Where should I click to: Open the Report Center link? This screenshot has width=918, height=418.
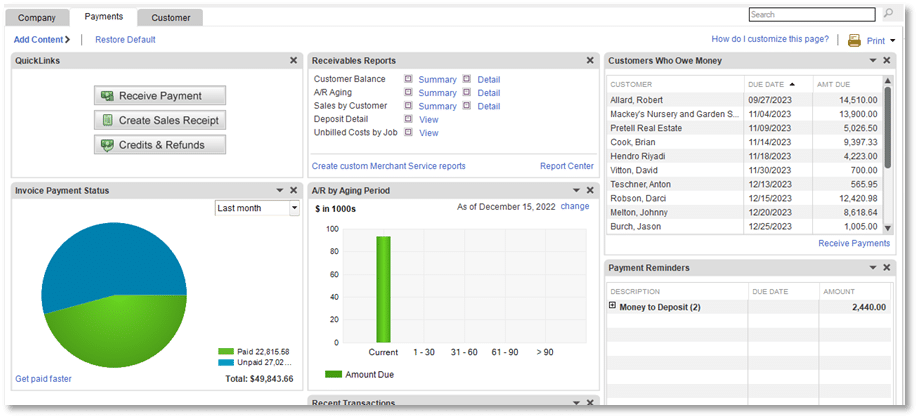pos(567,166)
